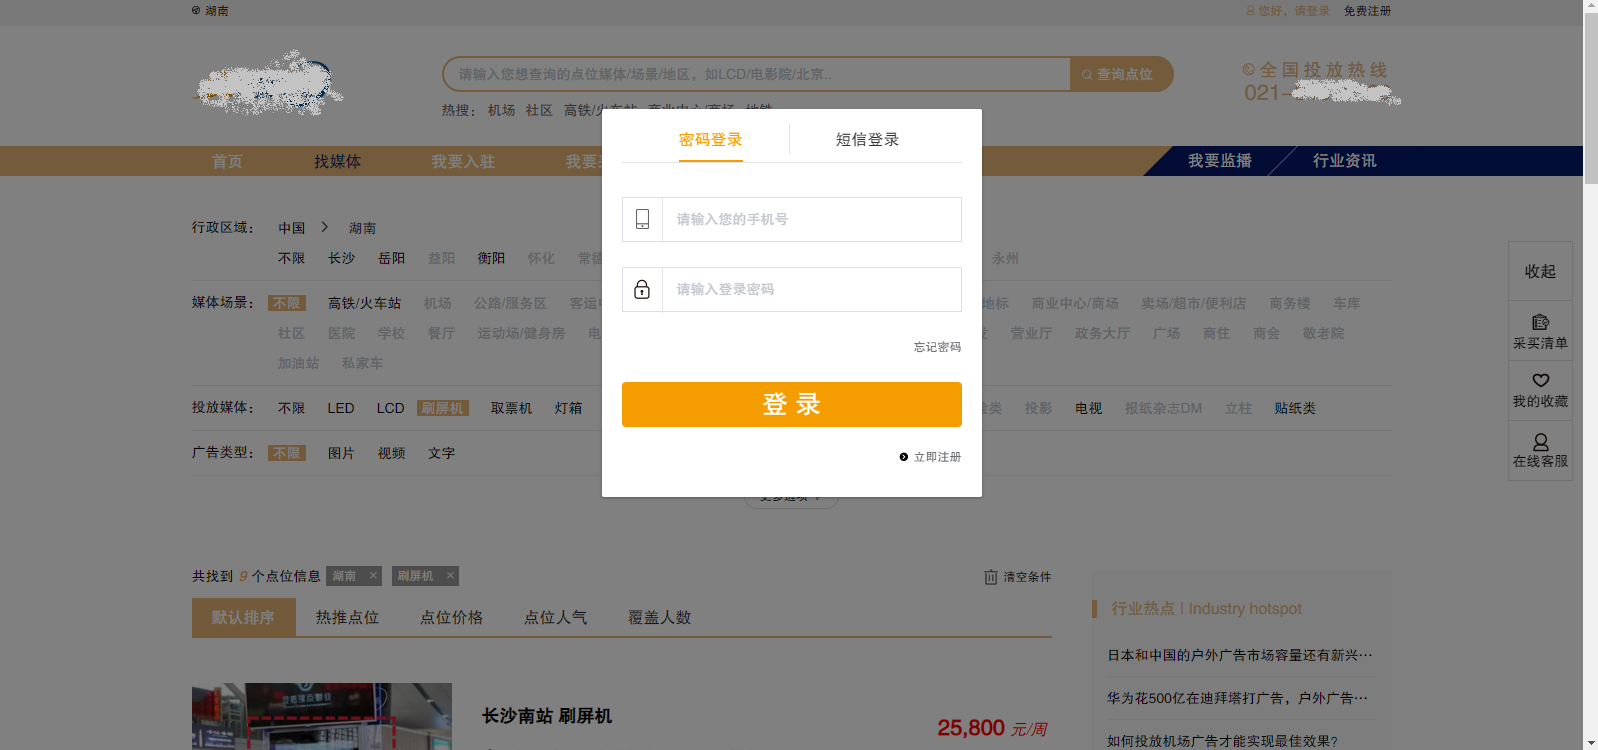The width and height of the screenshot is (1598, 750).
Task: Click 湖南 in region breadcrumb
Action: pos(362,228)
